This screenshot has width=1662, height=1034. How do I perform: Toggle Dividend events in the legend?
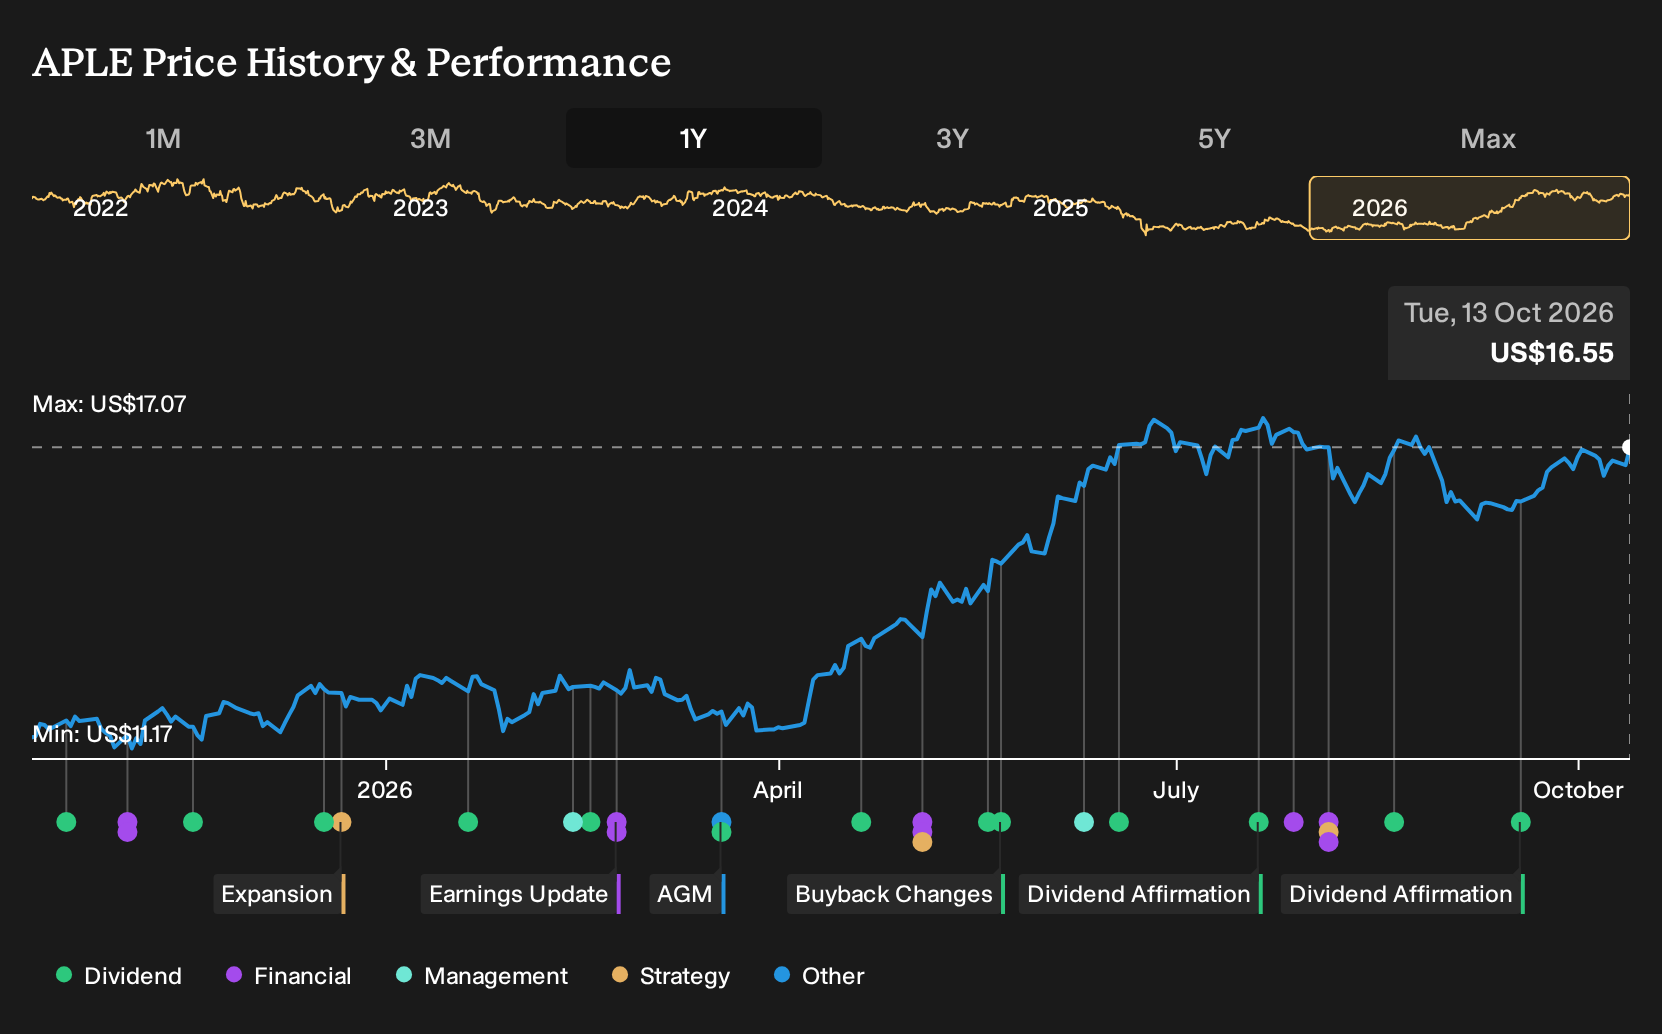(119, 976)
